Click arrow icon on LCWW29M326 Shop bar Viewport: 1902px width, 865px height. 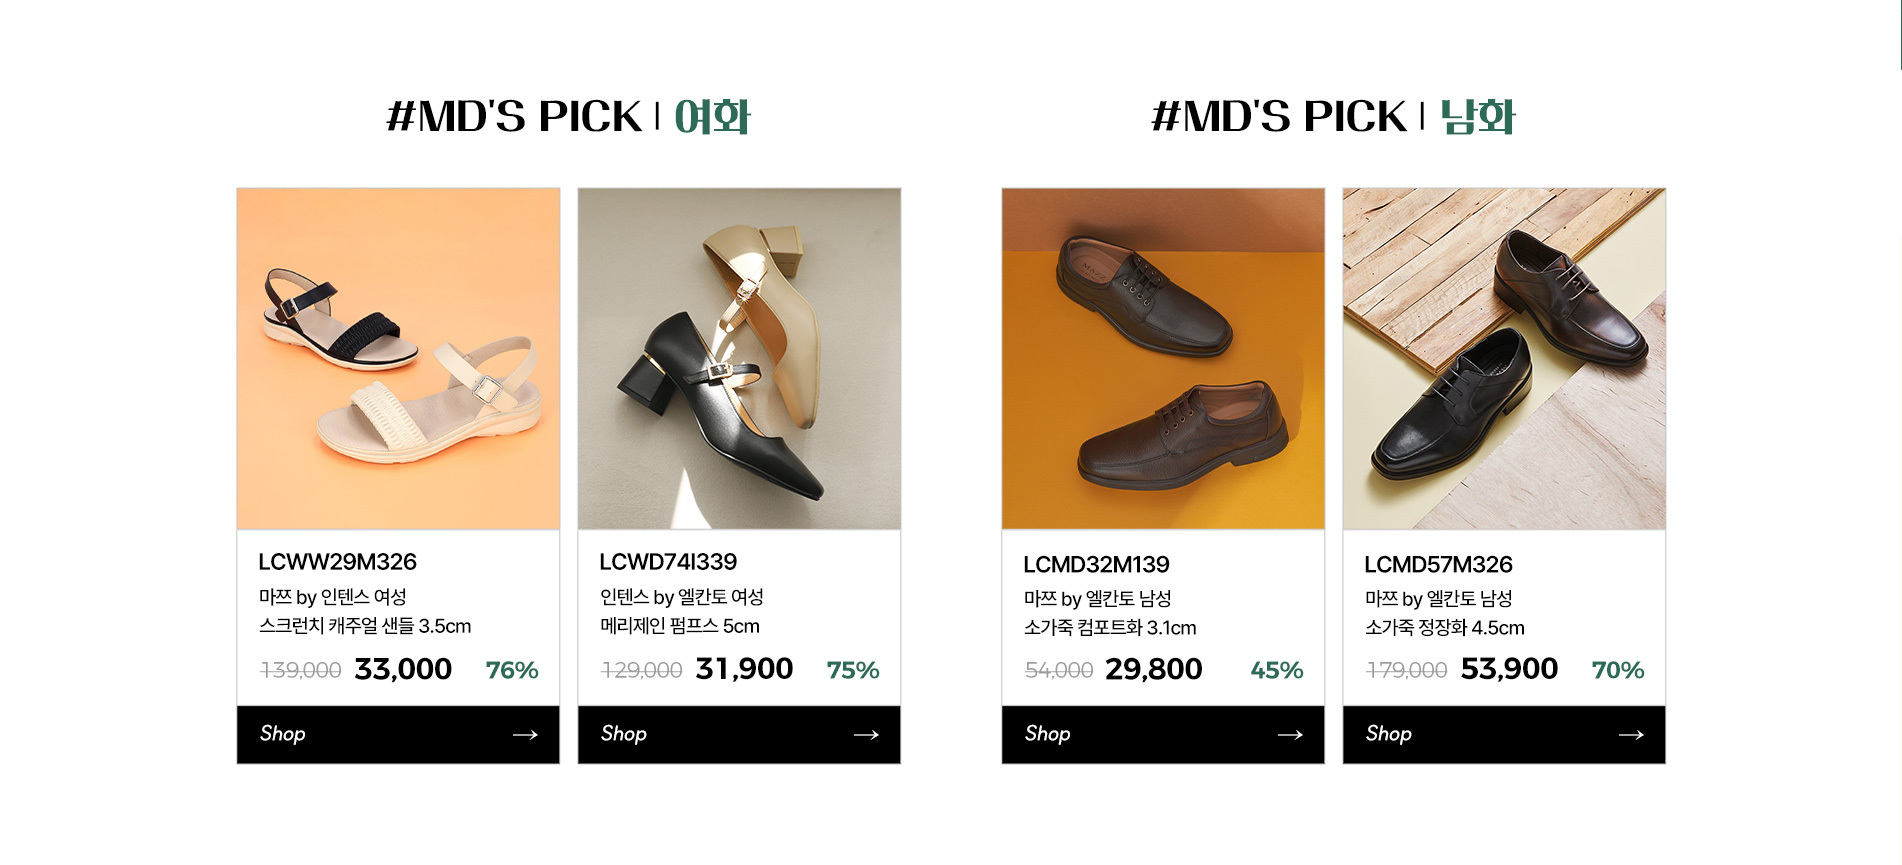click(525, 735)
